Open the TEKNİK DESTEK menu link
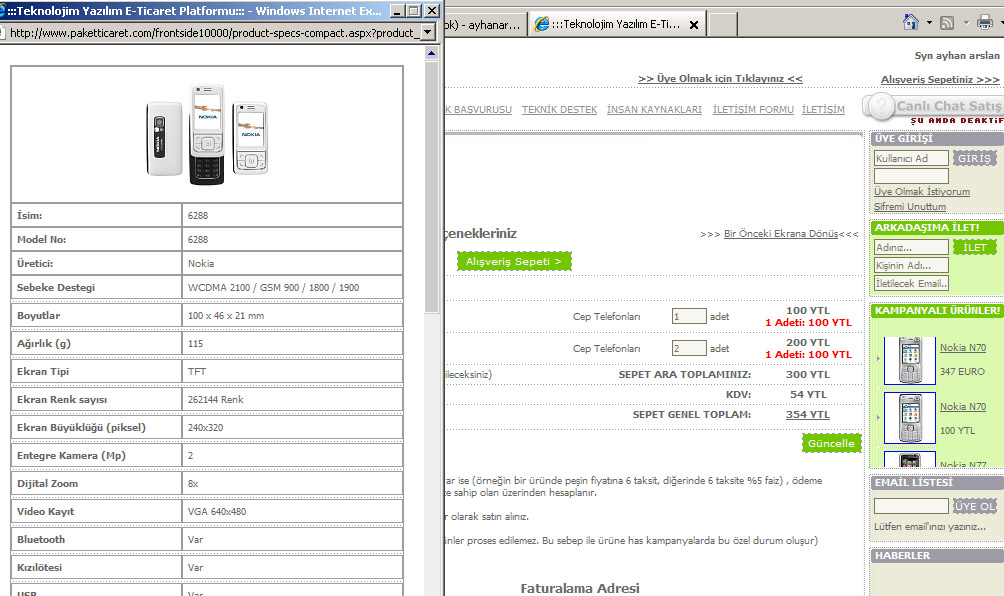Screen dimensions: 1004x596 [x=559, y=110]
